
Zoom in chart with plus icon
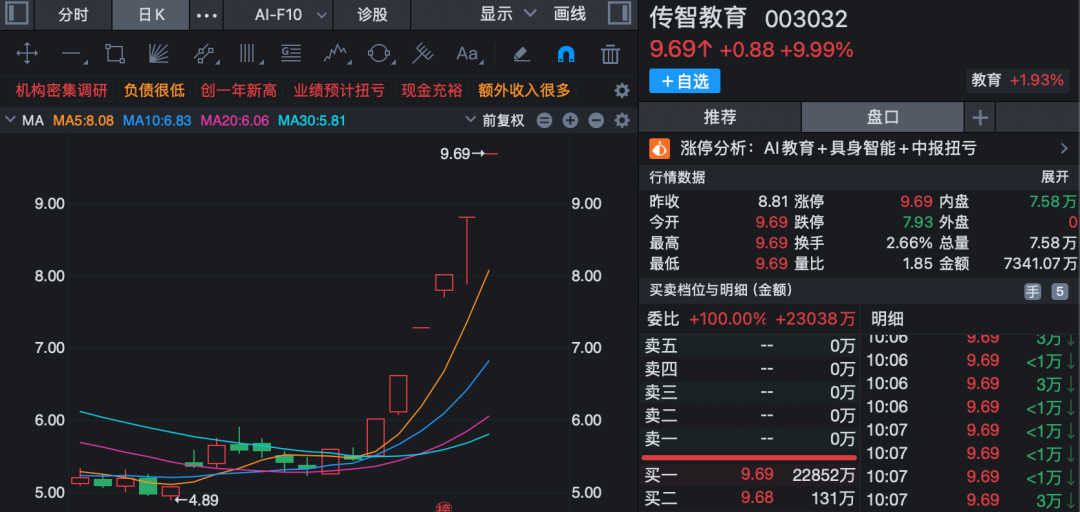[x=570, y=121]
